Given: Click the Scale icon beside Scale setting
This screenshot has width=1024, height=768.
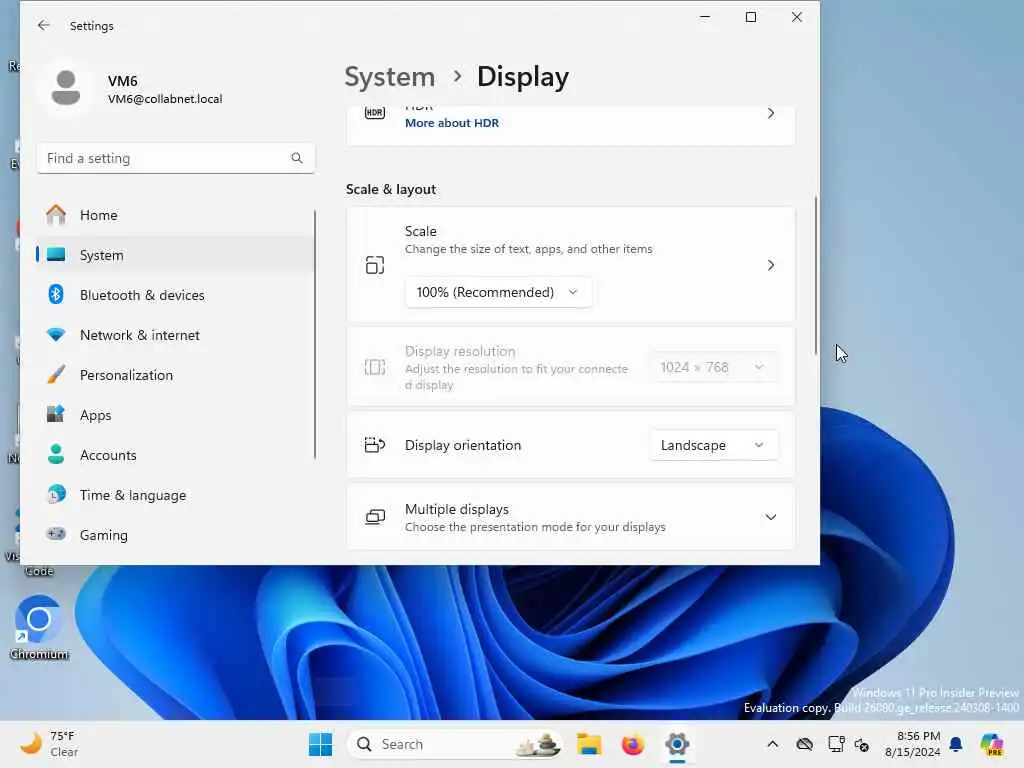Looking at the screenshot, I should tap(375, 265).
